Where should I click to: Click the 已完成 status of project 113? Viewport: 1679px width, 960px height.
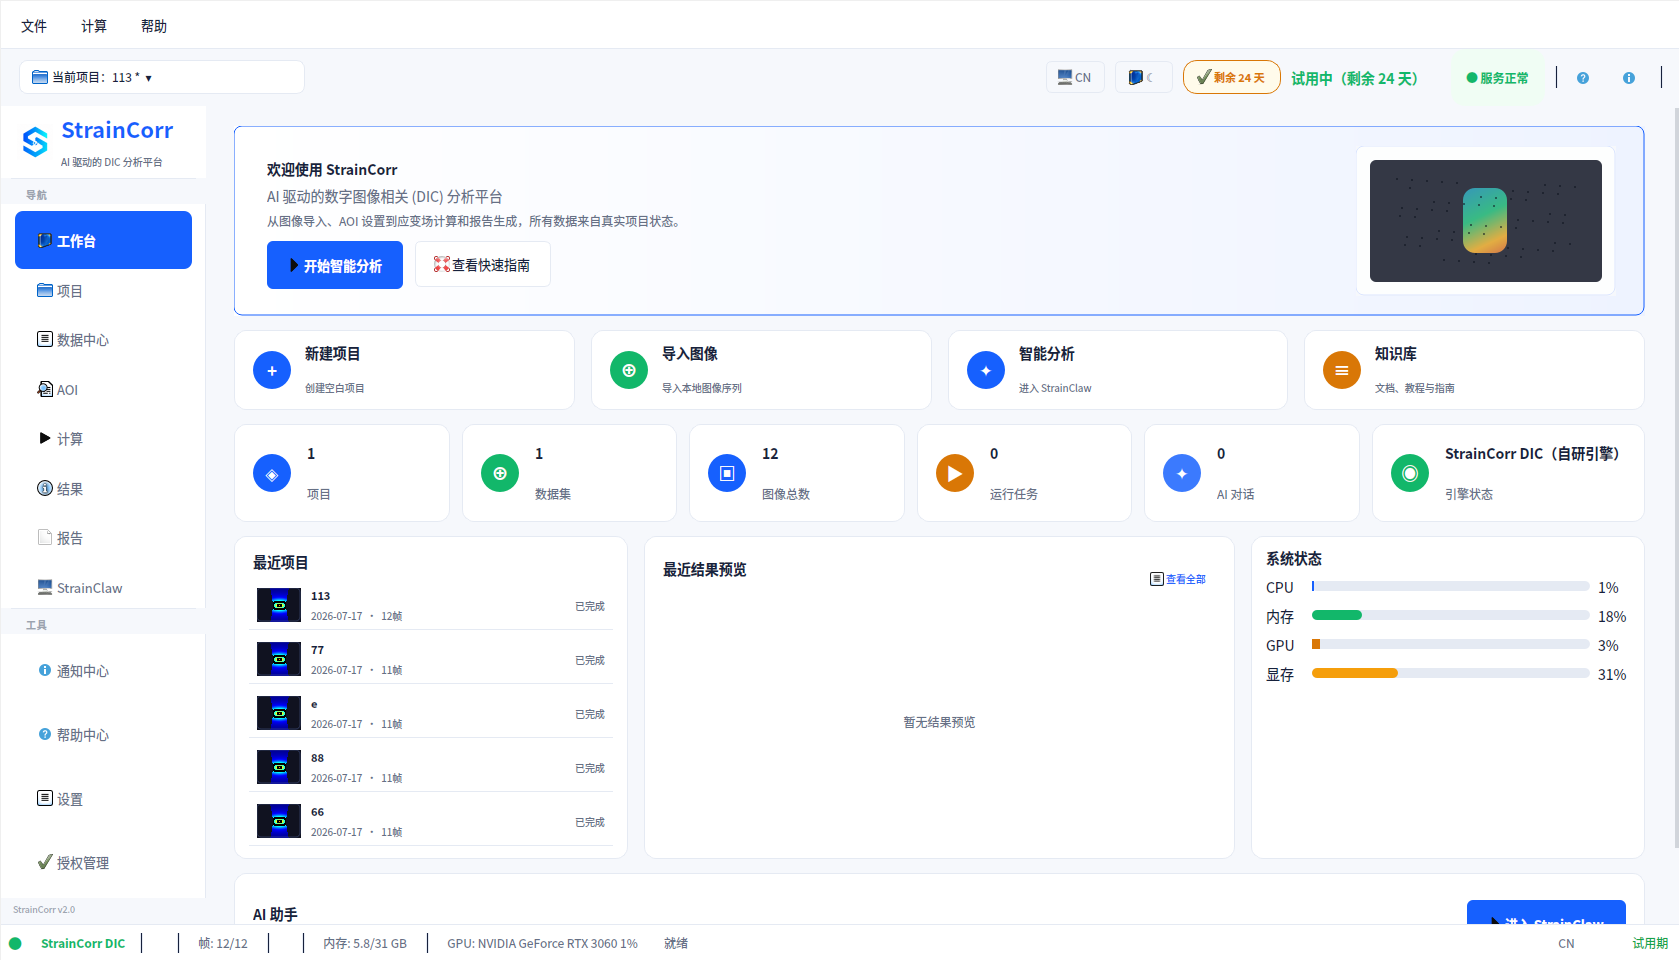click(x=590, y=606)
